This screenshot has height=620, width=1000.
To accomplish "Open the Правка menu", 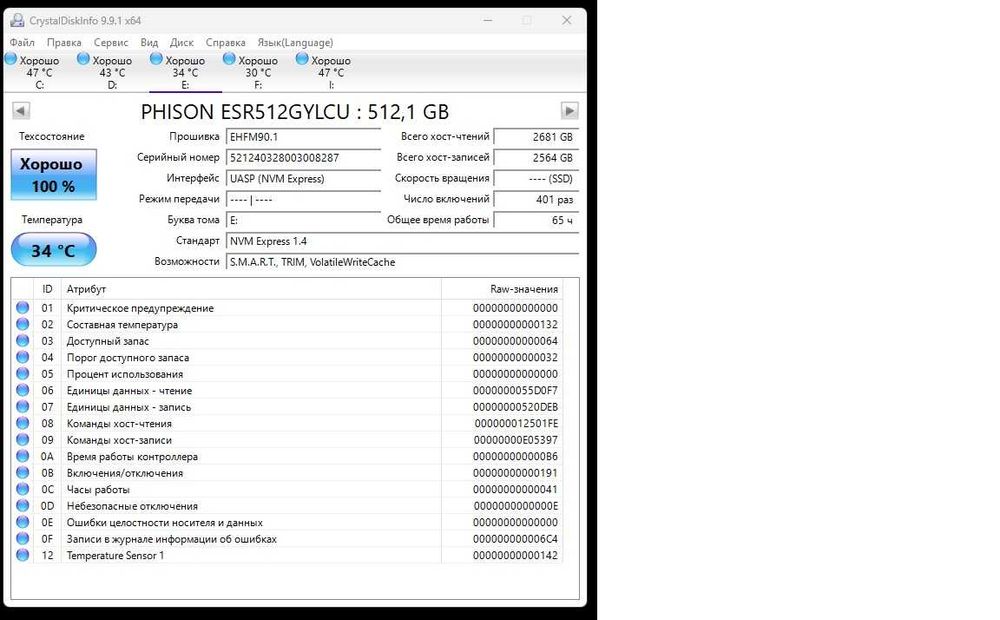I will point(64,43).
